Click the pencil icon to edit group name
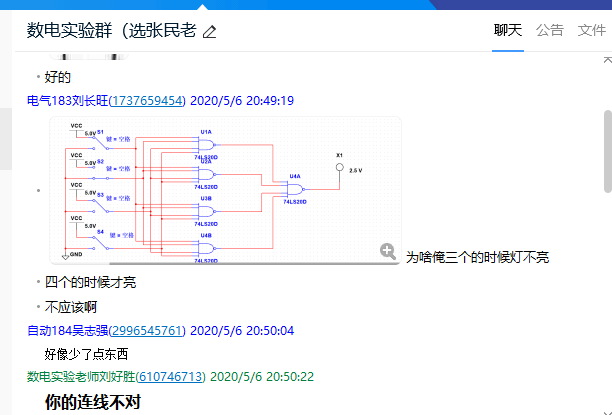 click(209, 31)
